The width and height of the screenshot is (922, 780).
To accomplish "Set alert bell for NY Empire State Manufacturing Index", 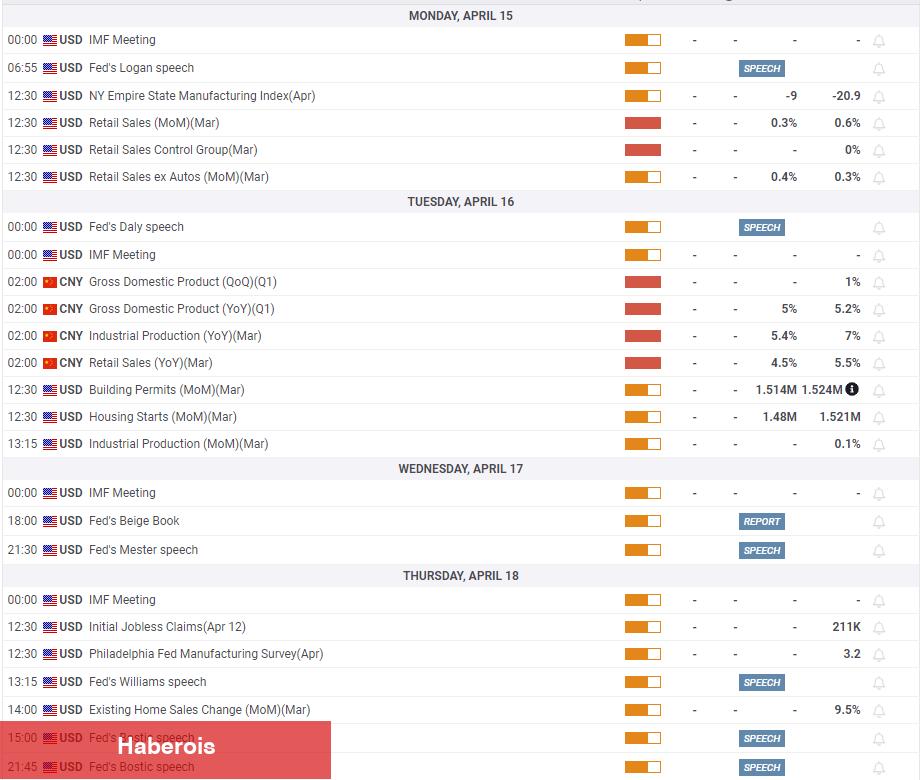I will point(878,97).
